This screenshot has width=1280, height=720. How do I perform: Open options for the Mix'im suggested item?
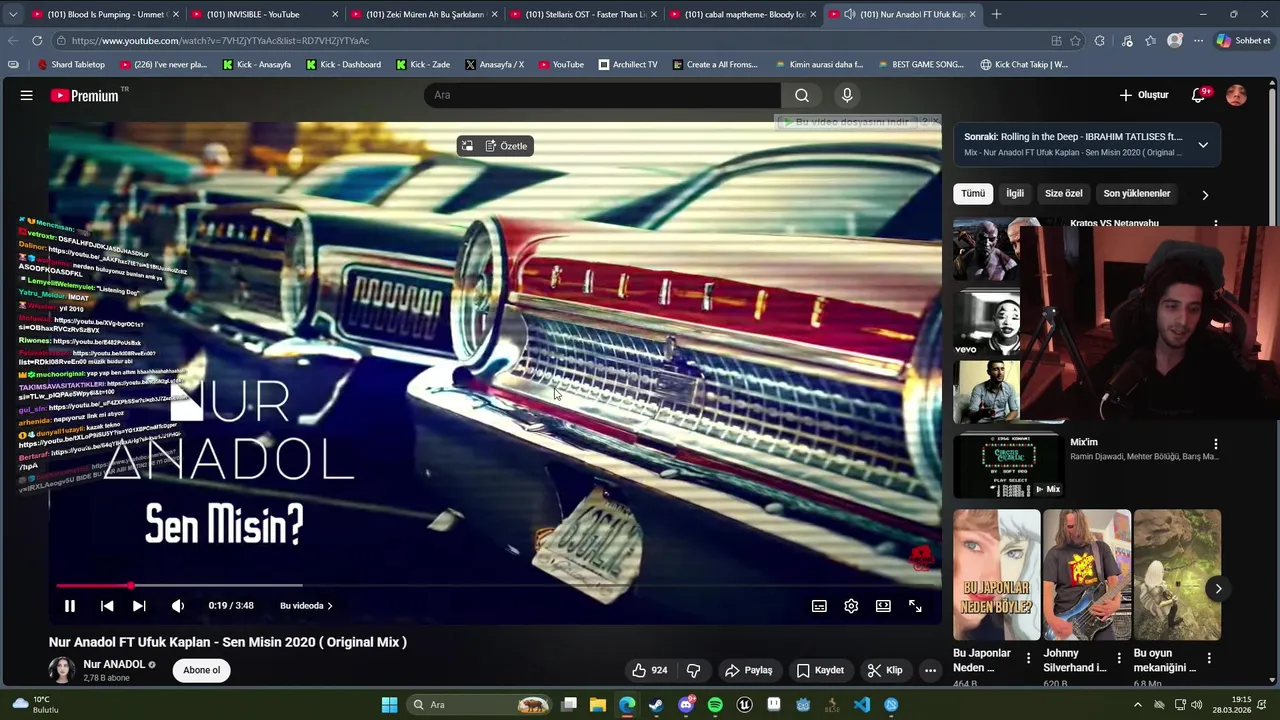1216,444
